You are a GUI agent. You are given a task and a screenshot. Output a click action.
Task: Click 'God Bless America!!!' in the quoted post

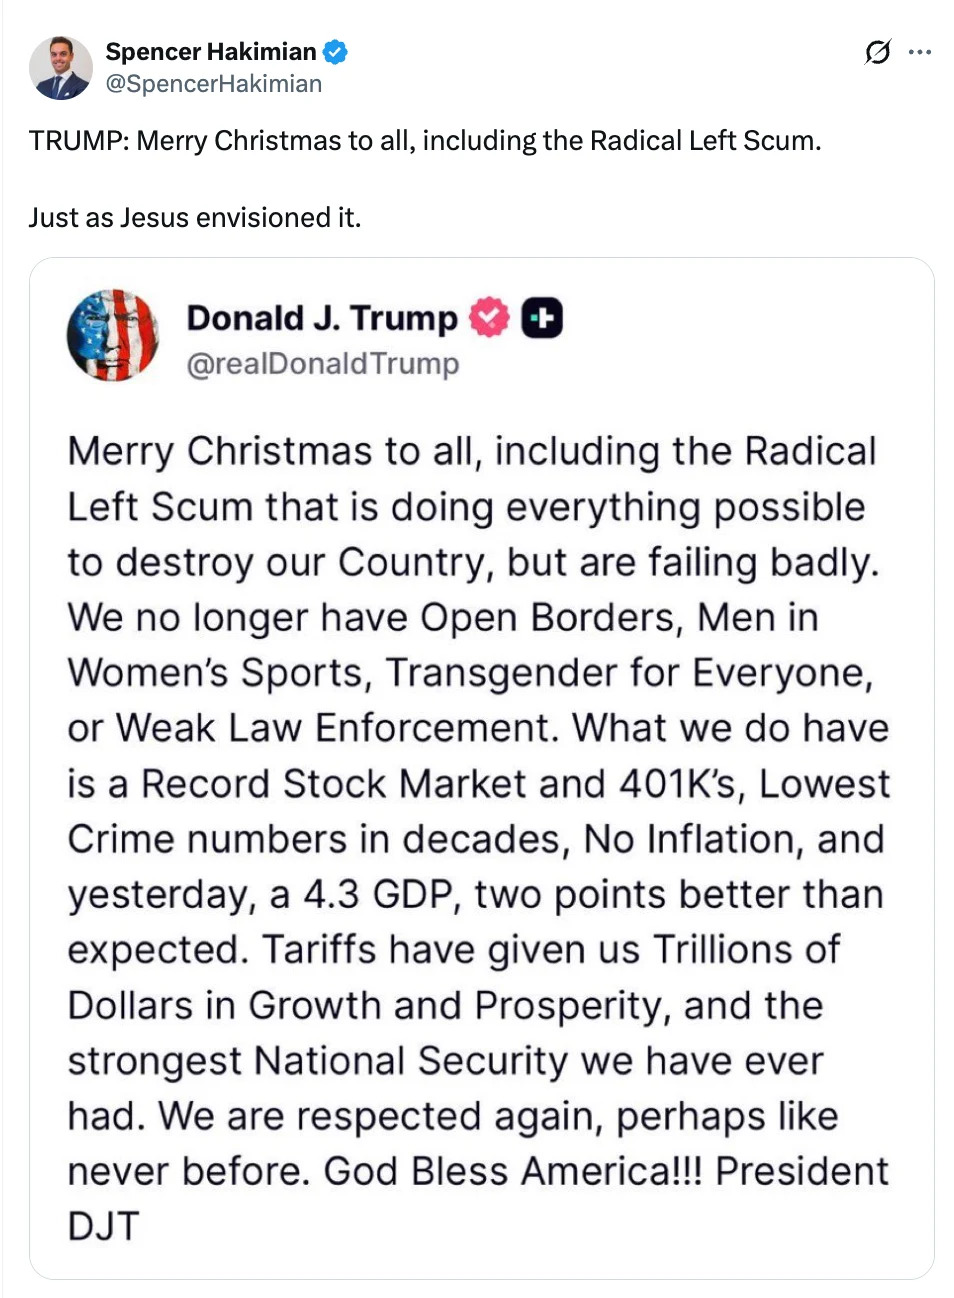pos(513,1171)
